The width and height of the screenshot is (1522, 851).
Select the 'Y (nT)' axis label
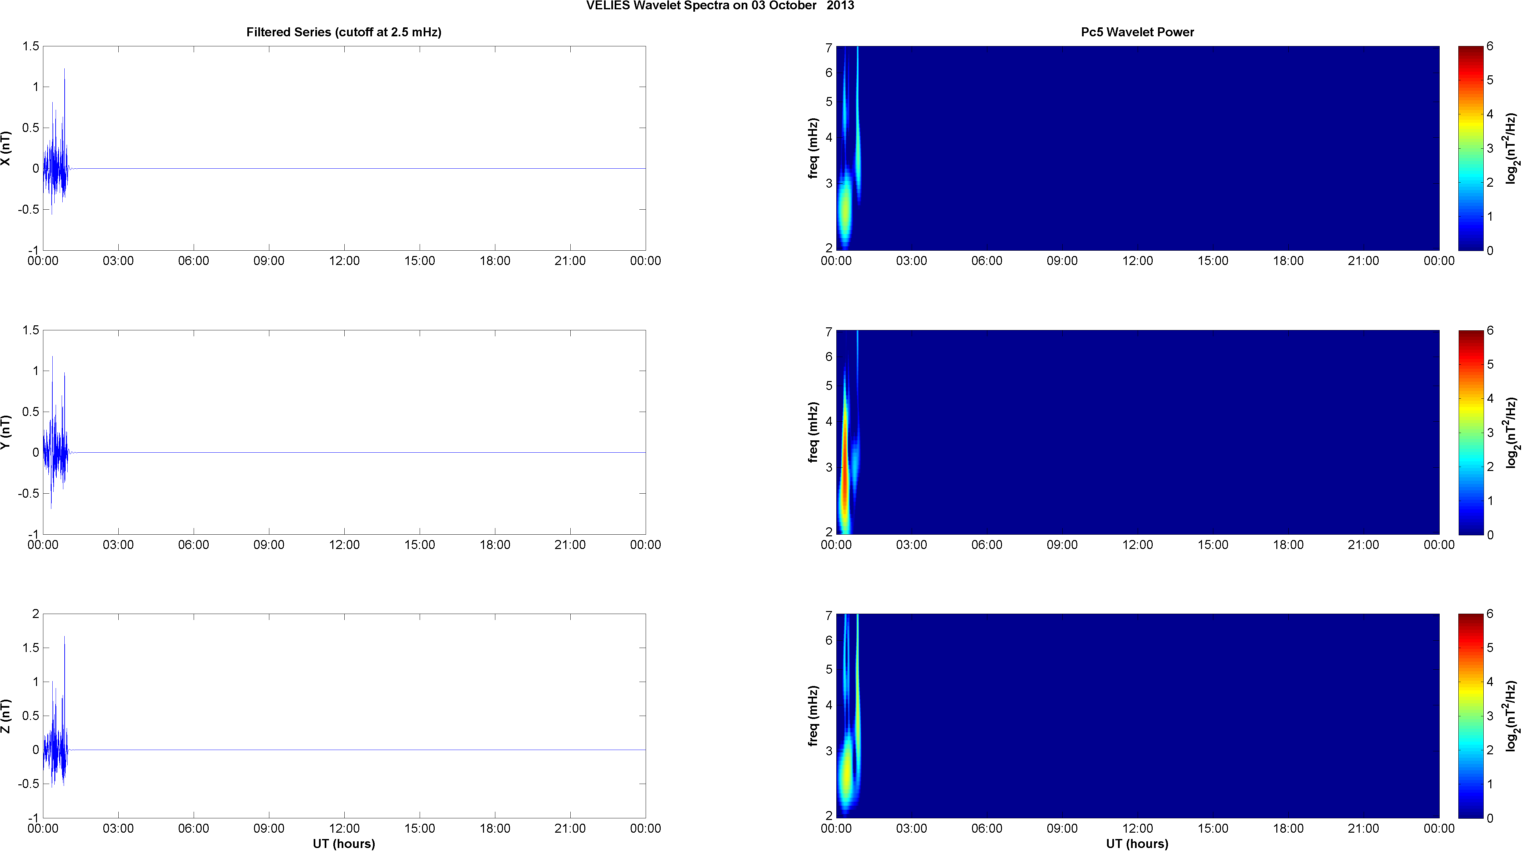coord(6,432)
